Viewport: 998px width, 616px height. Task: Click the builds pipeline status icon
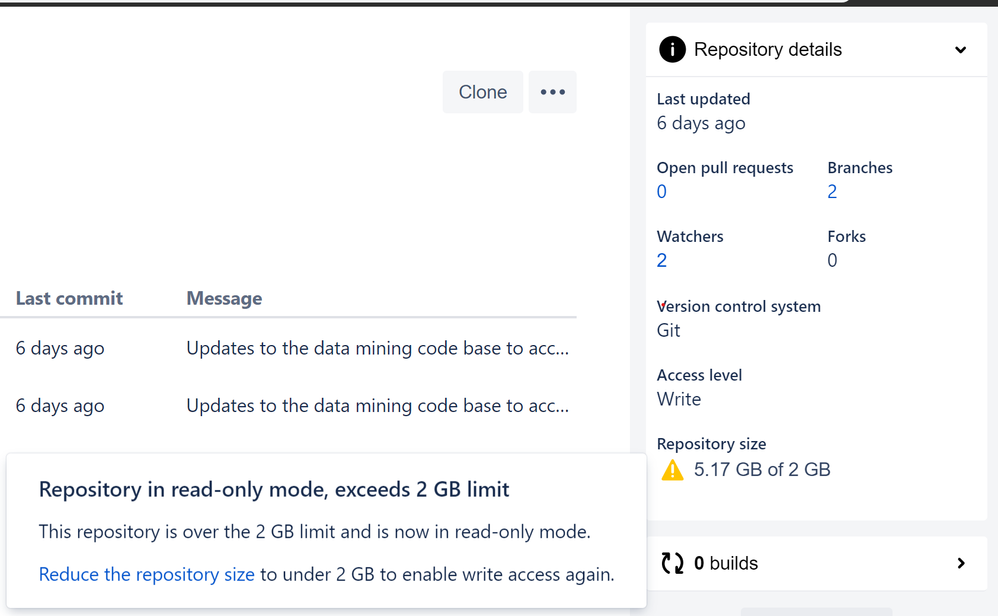tap(673, 563)
